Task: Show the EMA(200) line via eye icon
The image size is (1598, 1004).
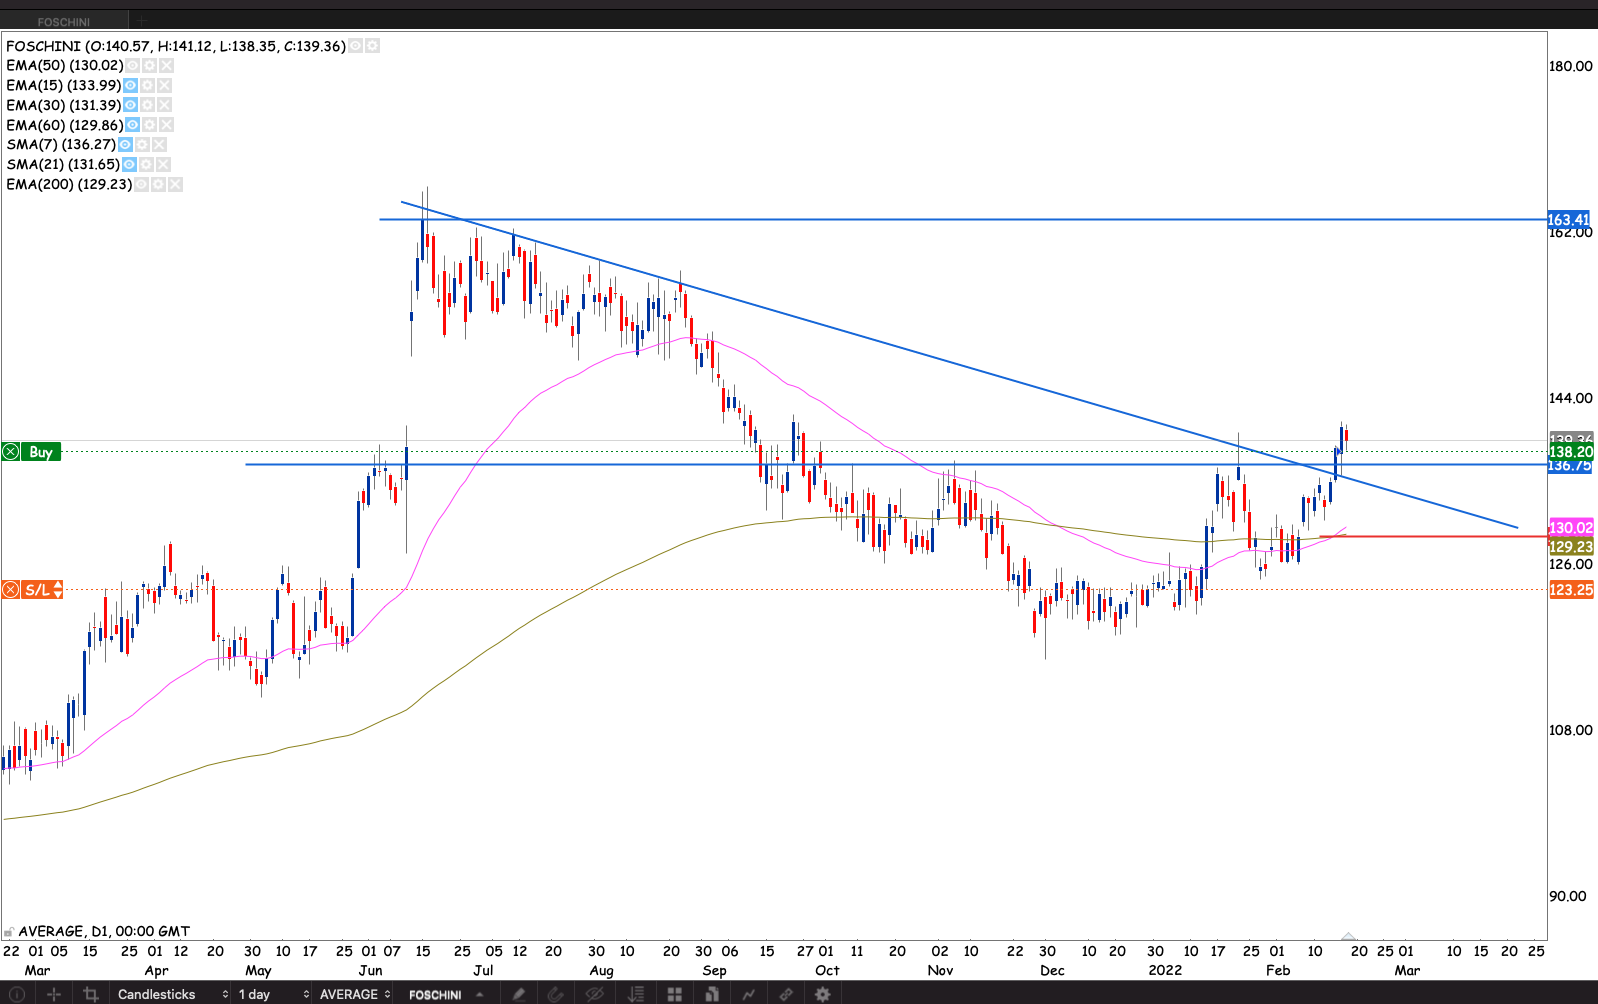Action: pos(141,184)
